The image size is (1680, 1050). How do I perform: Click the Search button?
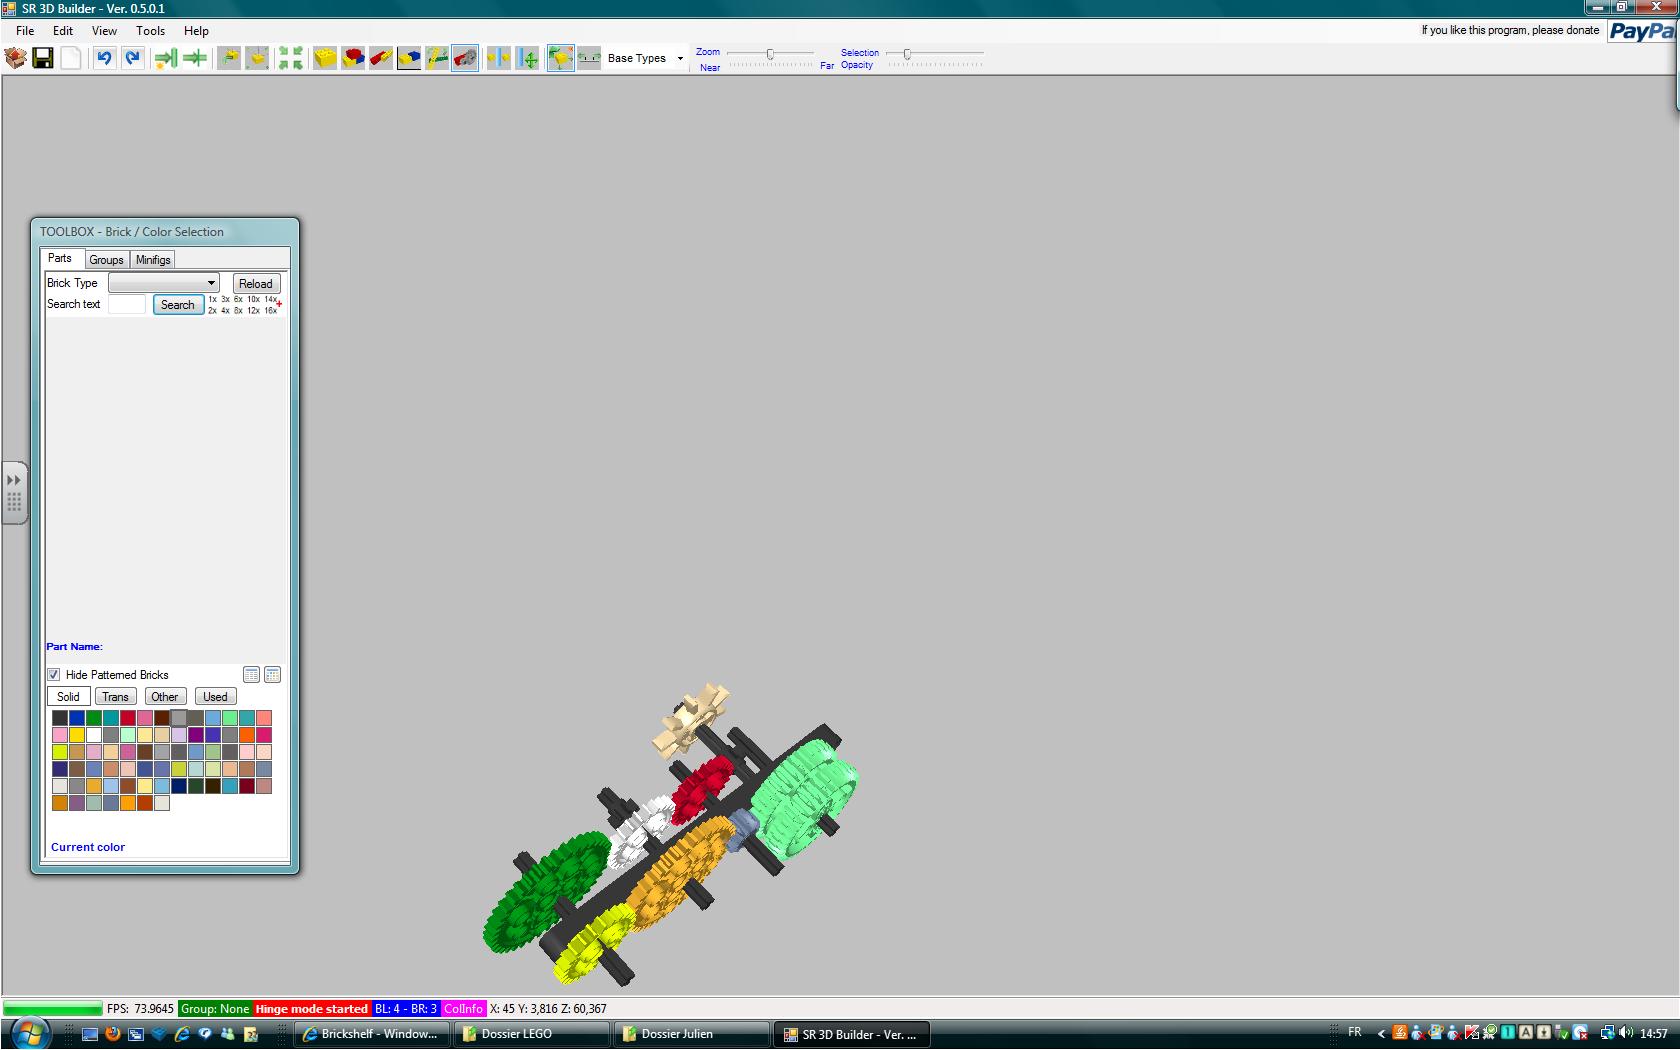click(178, 305)
